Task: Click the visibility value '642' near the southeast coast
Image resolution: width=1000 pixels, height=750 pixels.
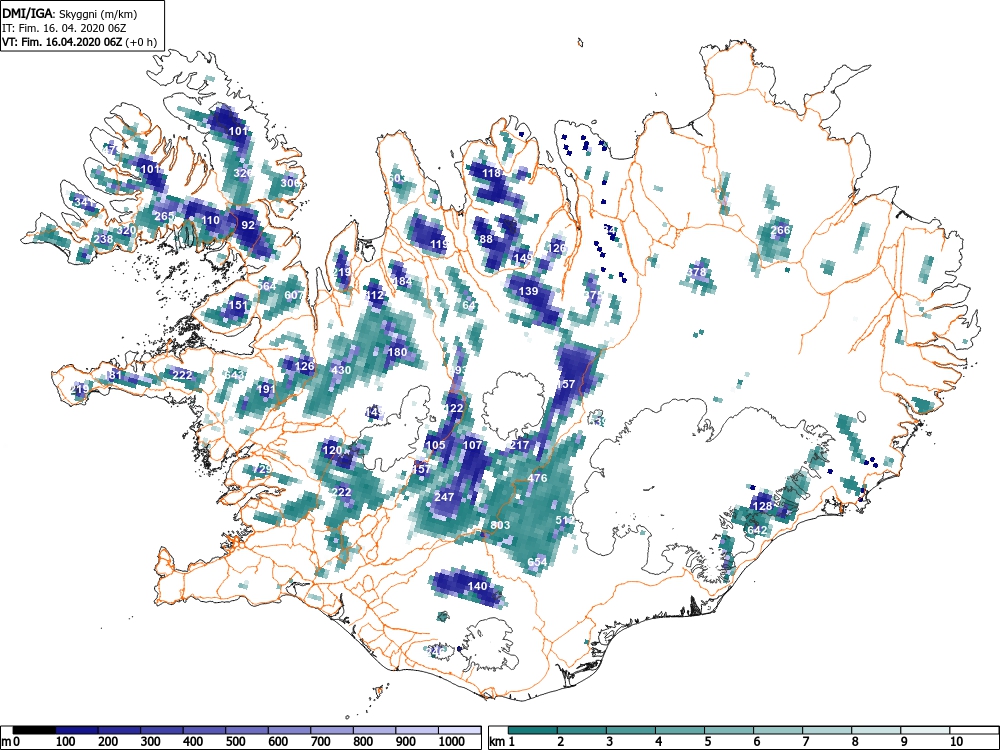Action: click(x=756, y=530)
